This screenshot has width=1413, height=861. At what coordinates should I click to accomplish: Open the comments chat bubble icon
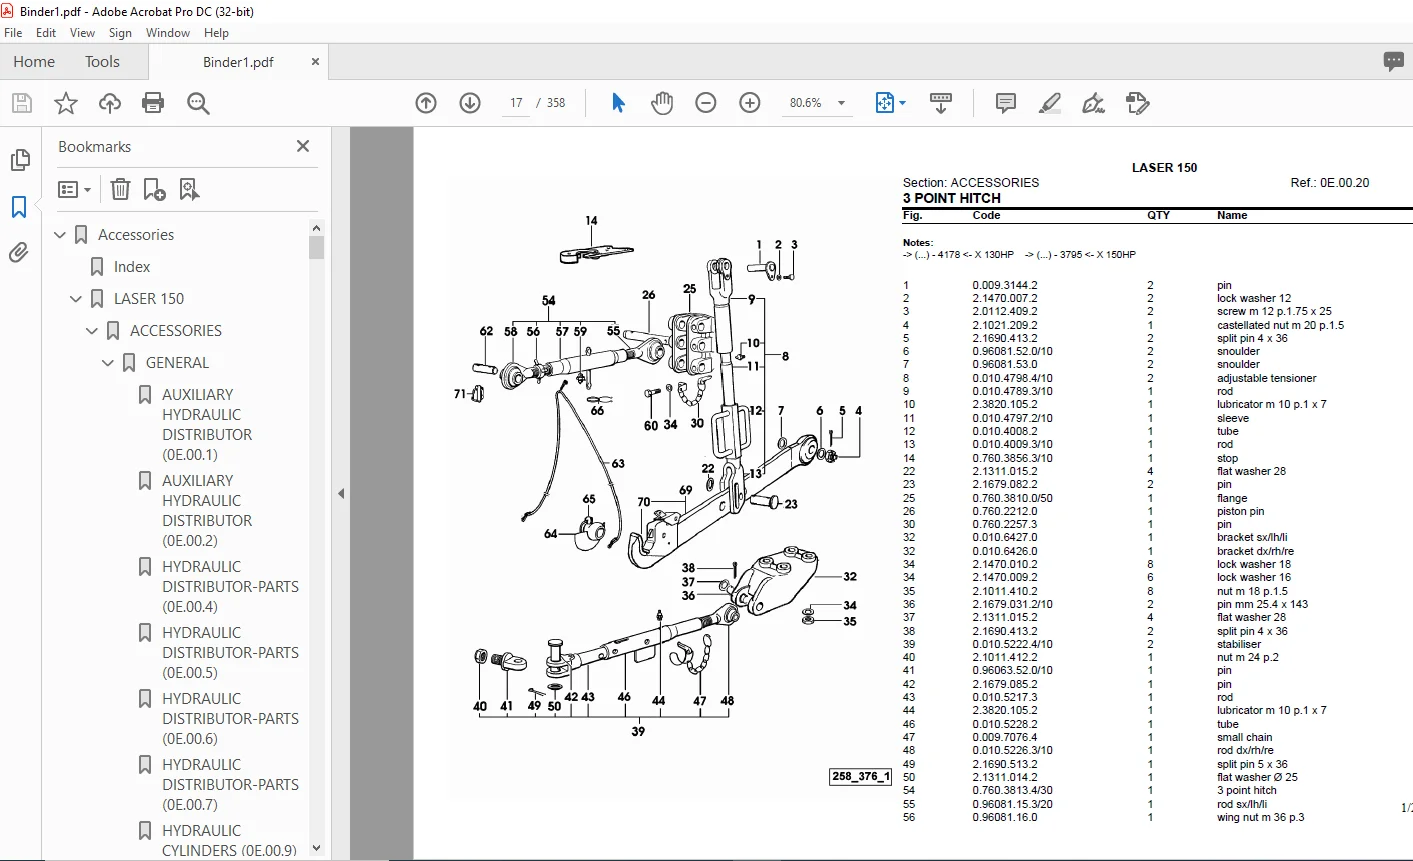1394,62
